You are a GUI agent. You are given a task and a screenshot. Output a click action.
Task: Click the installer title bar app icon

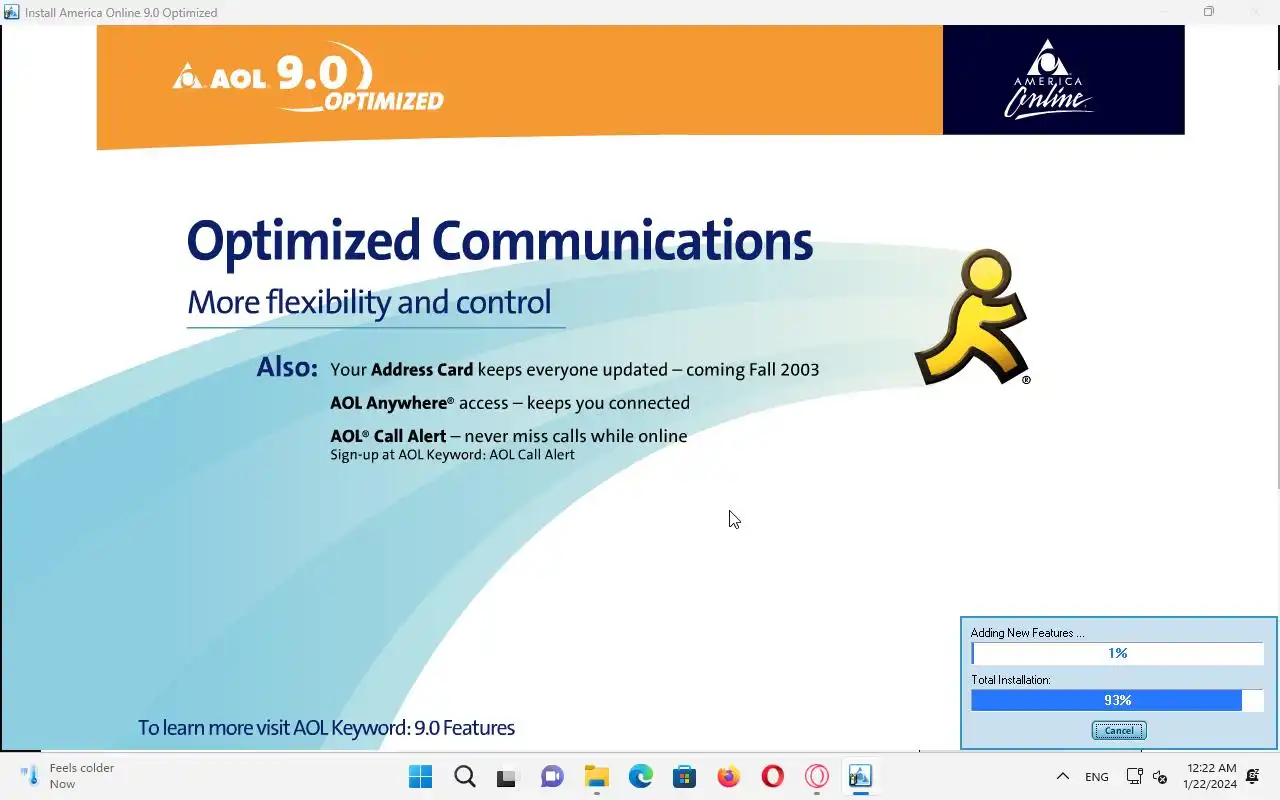(x=12, y=12)
